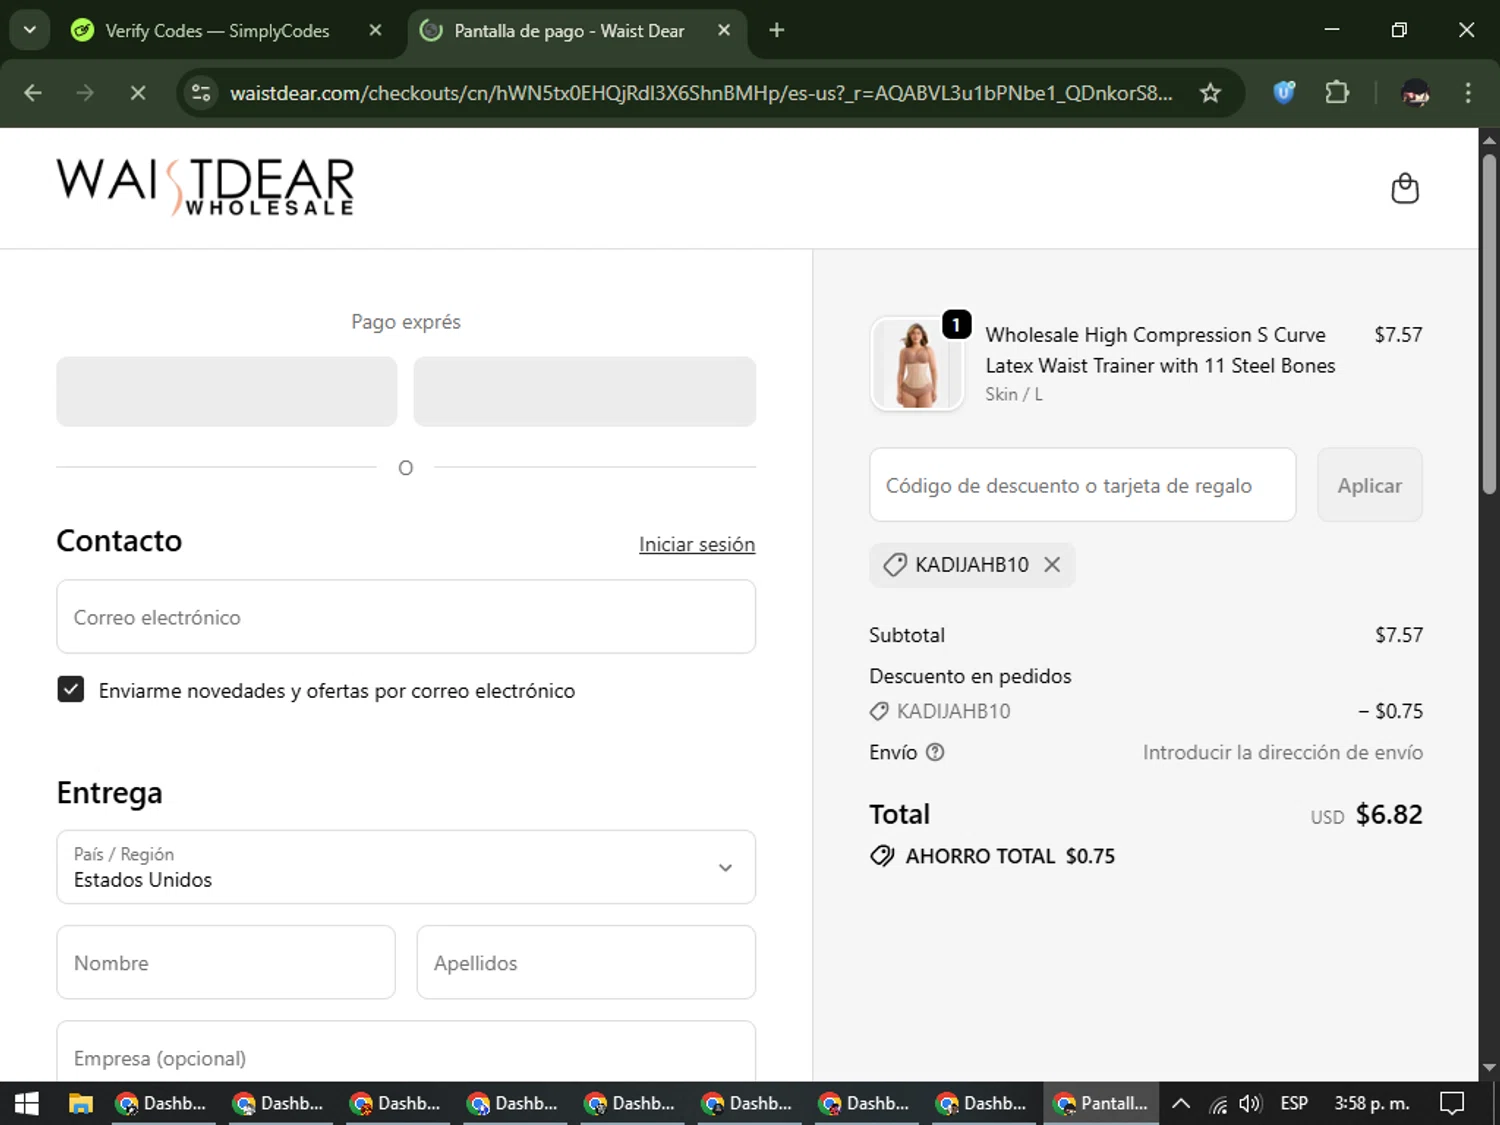
Task: Select the Pantalla de pago - Waist Dear tab
Action: [569, 31]
